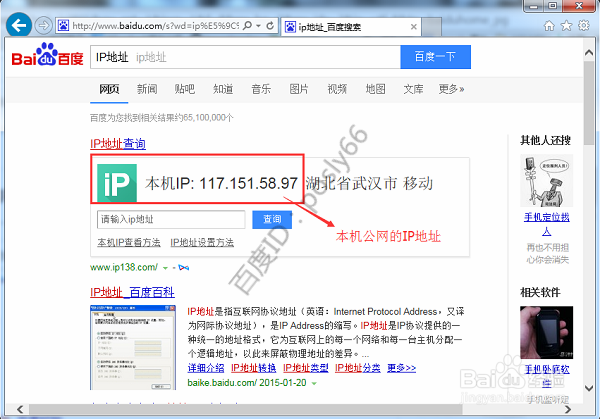Open the browser home page icon

tap(549, 26)
